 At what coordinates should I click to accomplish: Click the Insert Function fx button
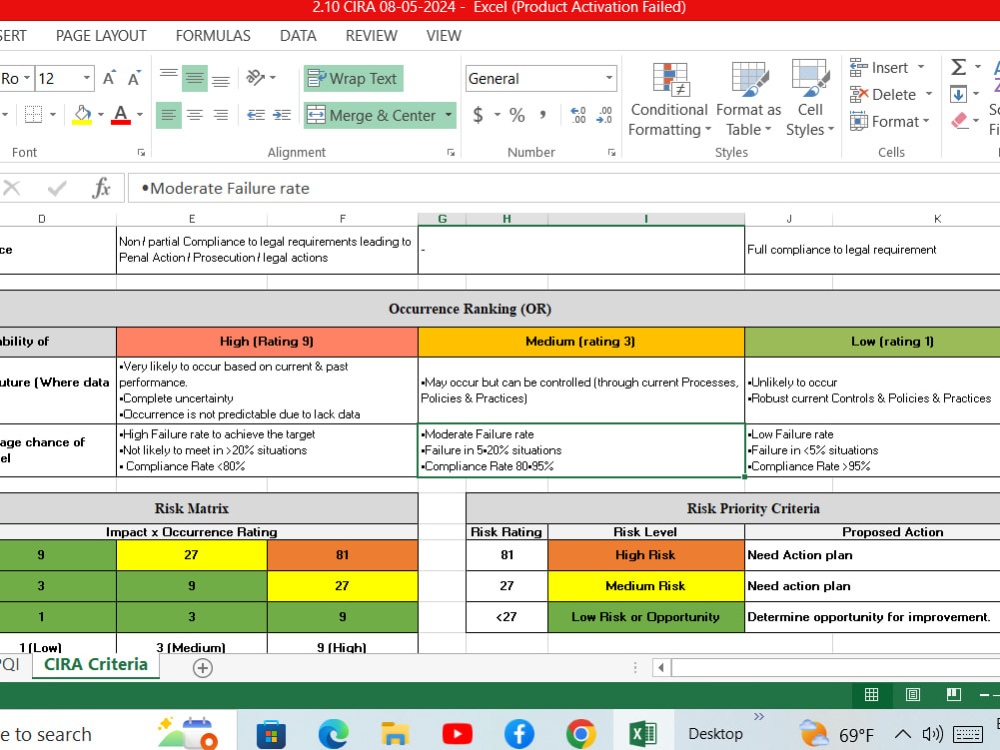101,188
